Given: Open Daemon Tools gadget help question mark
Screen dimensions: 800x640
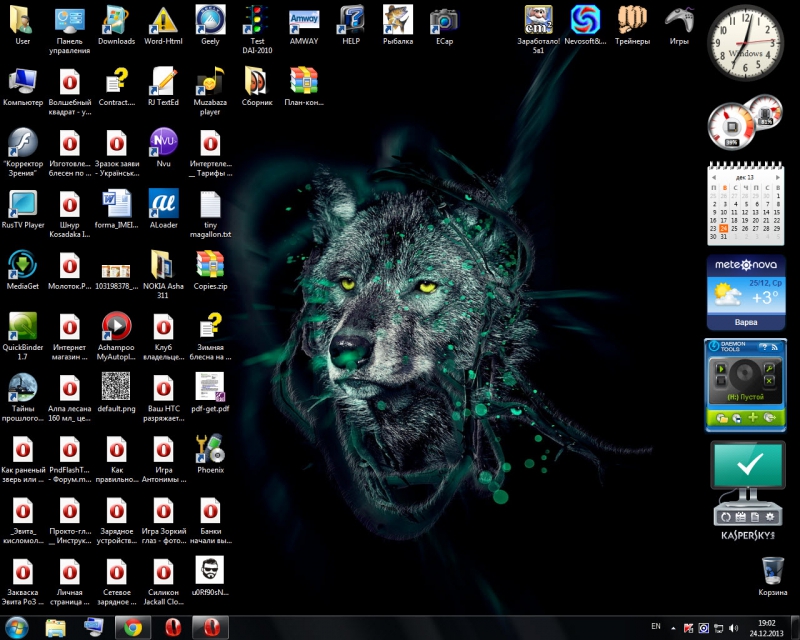Looking at the screenshot, I should pos(764,347).
